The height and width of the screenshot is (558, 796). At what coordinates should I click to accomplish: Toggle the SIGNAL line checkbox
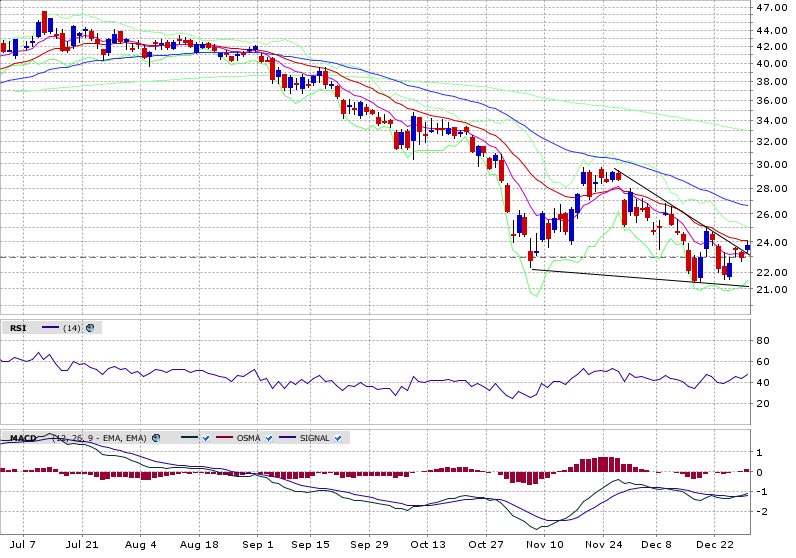click(x=339, y=438)
